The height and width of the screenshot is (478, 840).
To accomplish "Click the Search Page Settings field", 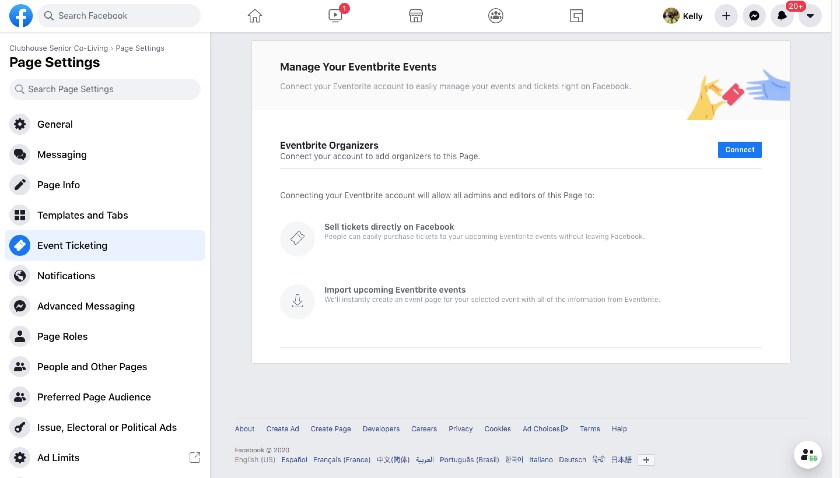I will click(105, 89).
